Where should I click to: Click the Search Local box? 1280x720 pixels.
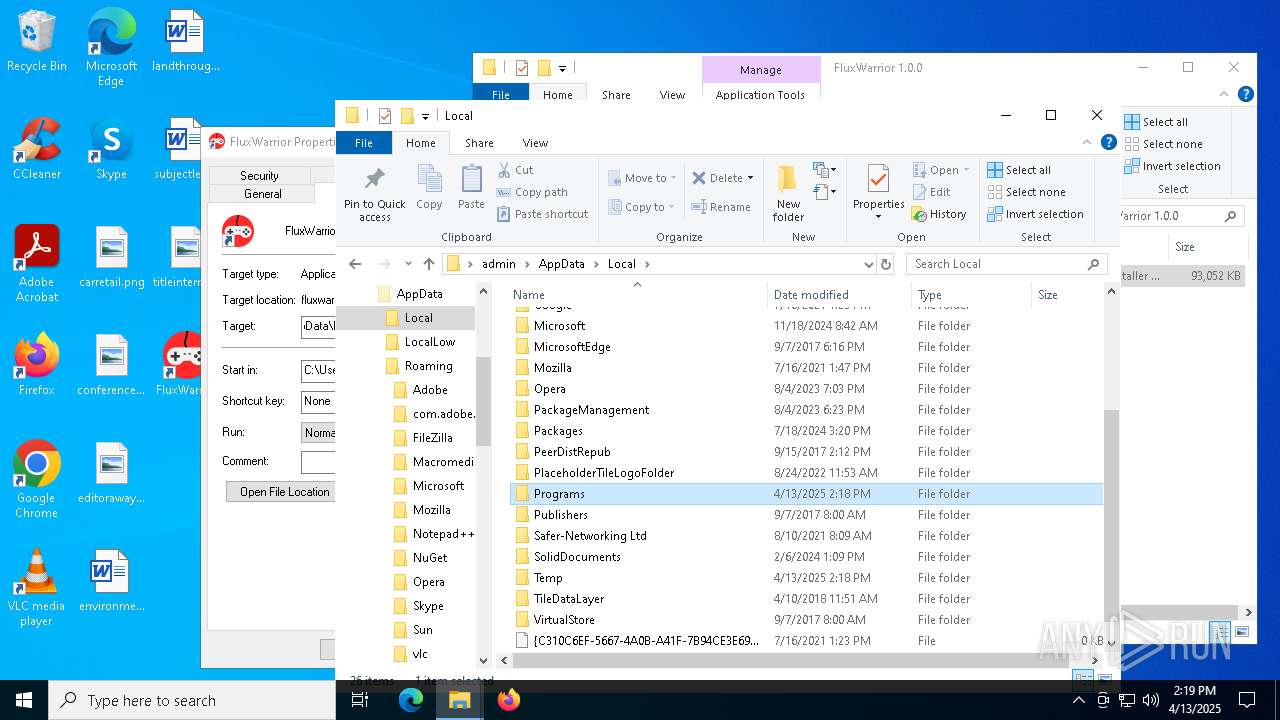click(x=1006, y=264)
